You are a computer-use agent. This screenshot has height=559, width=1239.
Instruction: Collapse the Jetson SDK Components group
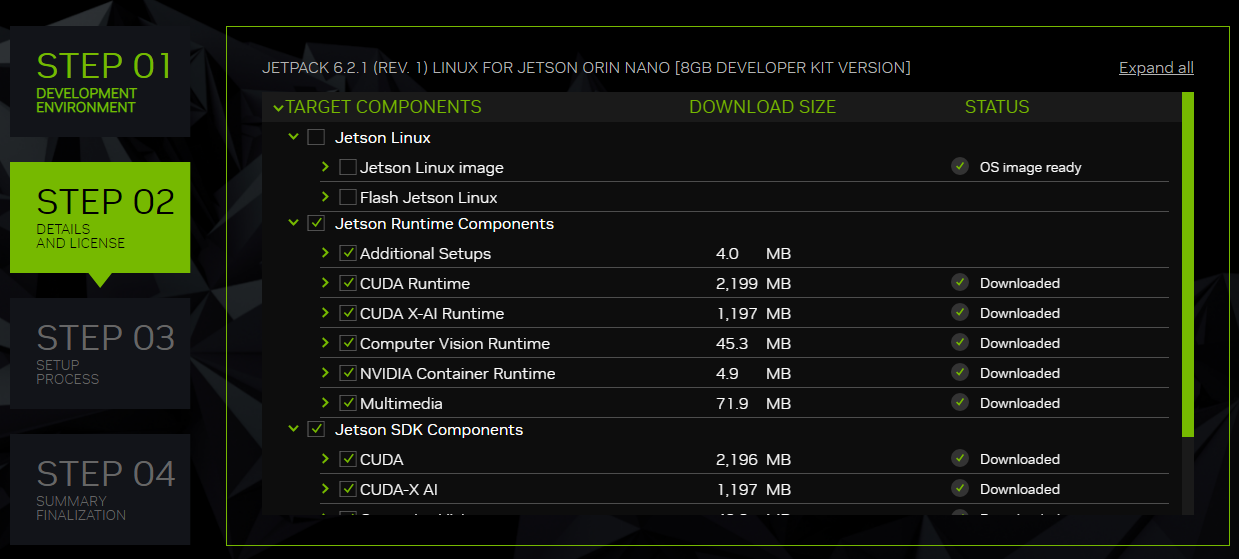(293, 430)
